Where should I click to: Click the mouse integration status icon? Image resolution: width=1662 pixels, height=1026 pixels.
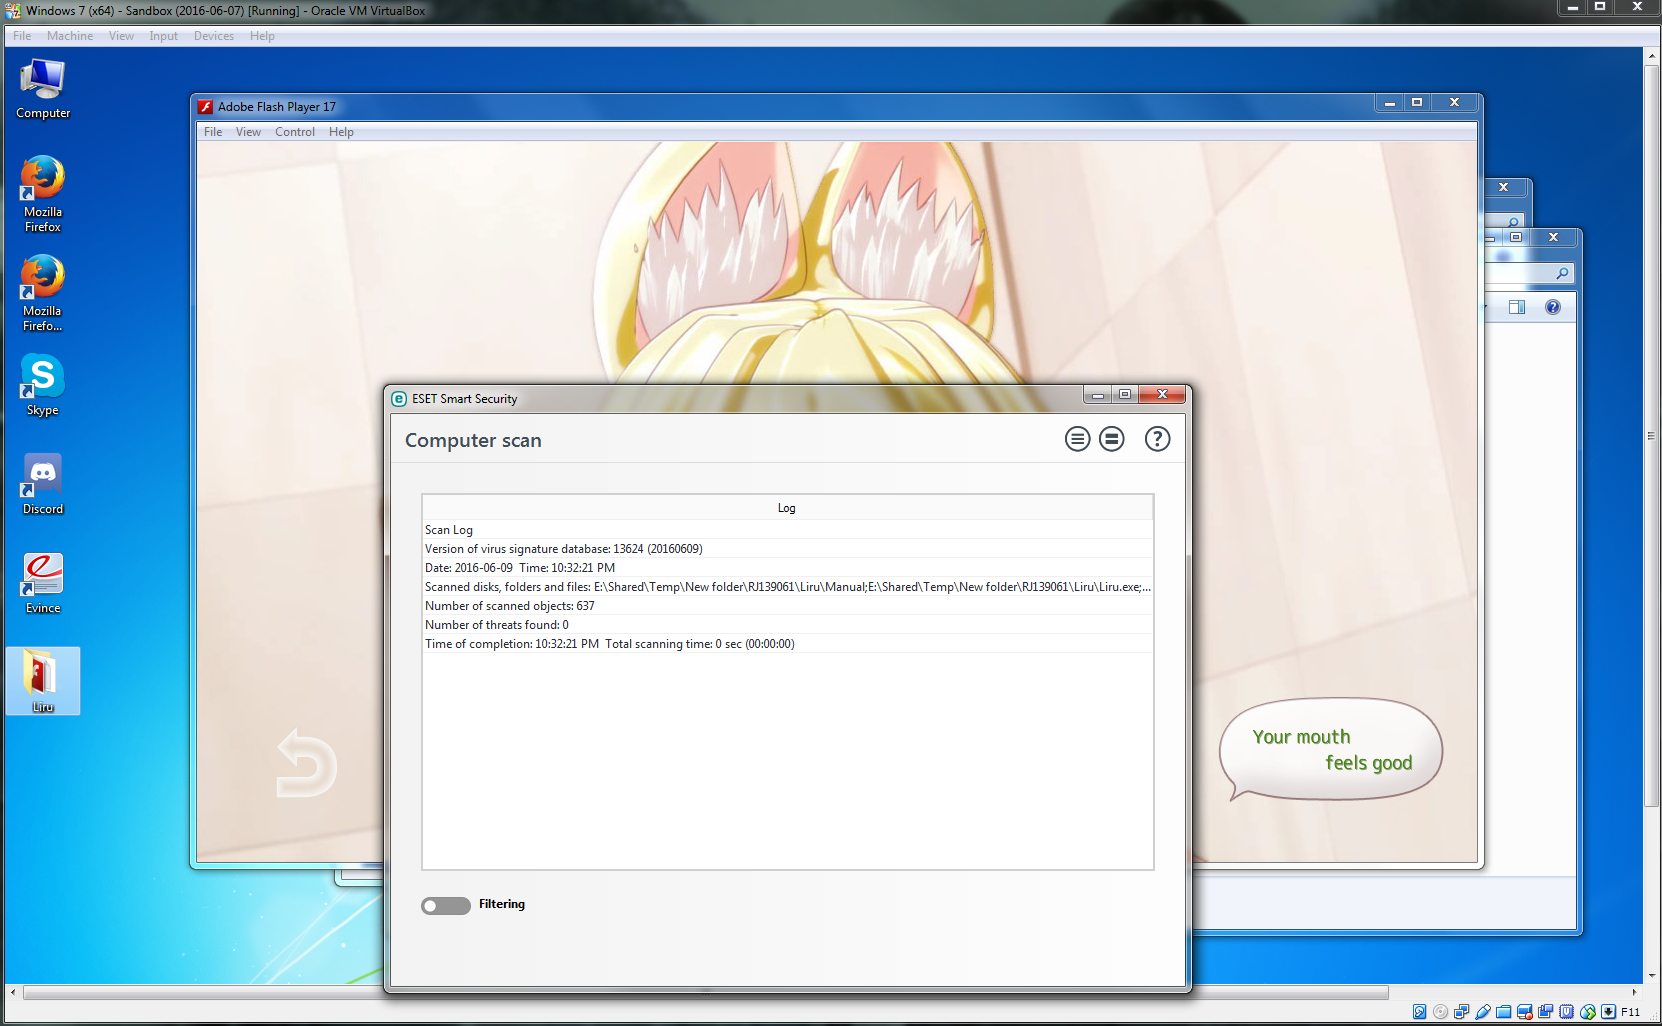coord(1588,1012)
